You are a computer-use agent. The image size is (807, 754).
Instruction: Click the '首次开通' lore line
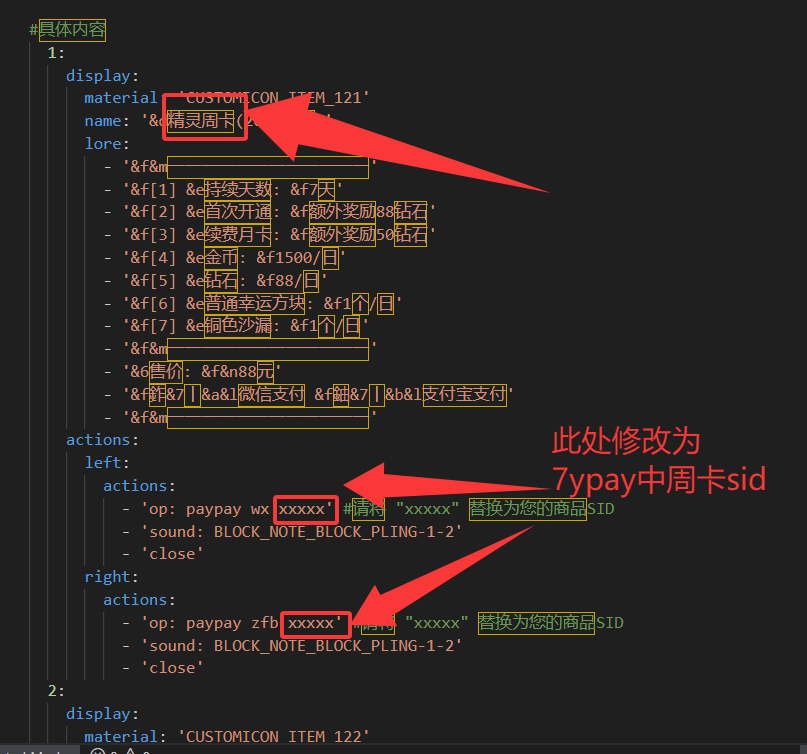coord(238,212)
